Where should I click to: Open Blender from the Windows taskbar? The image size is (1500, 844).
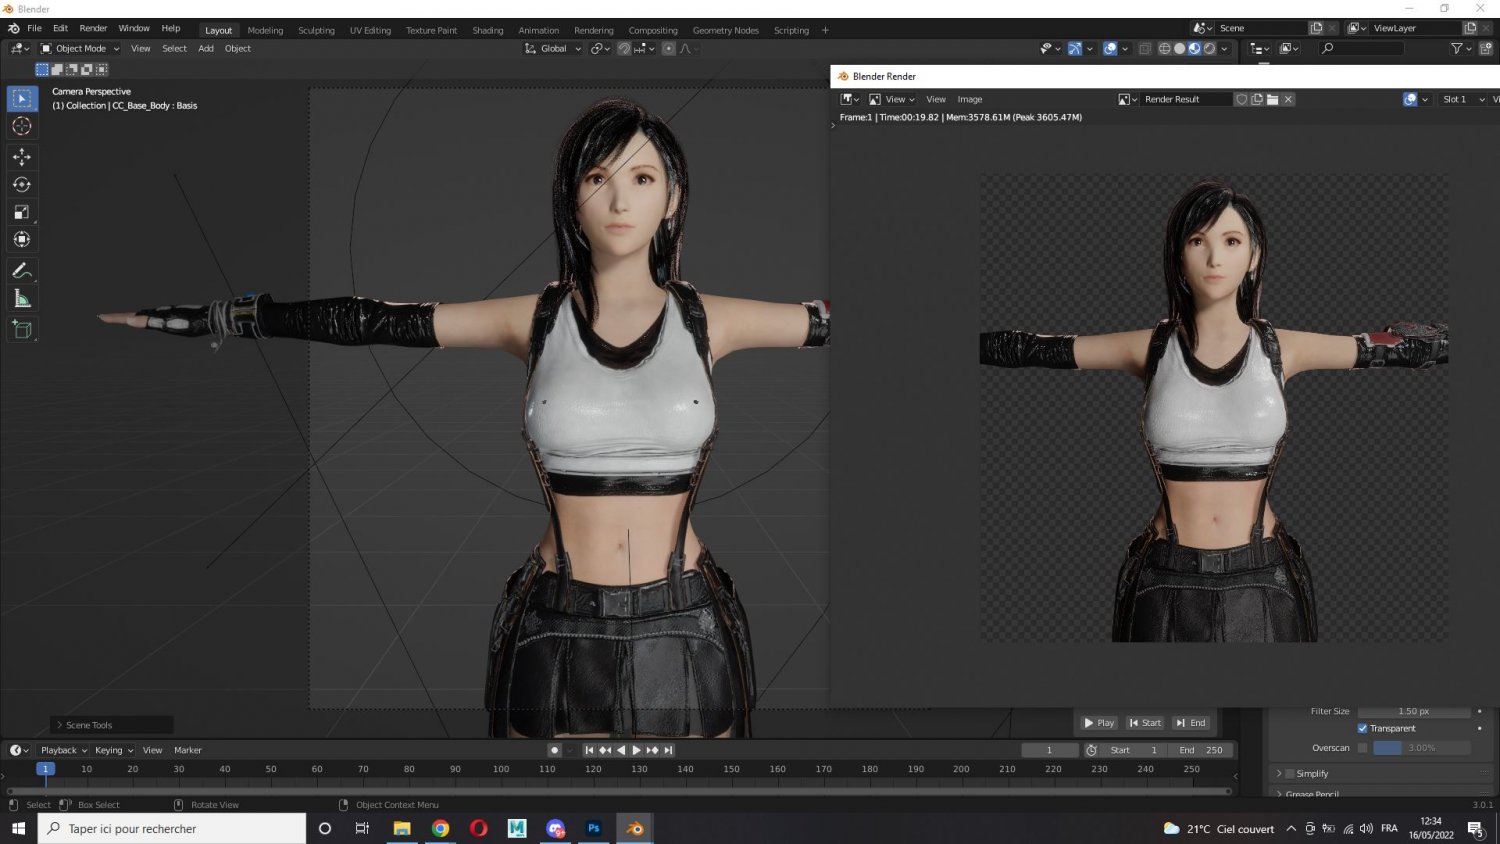[635, 828]
